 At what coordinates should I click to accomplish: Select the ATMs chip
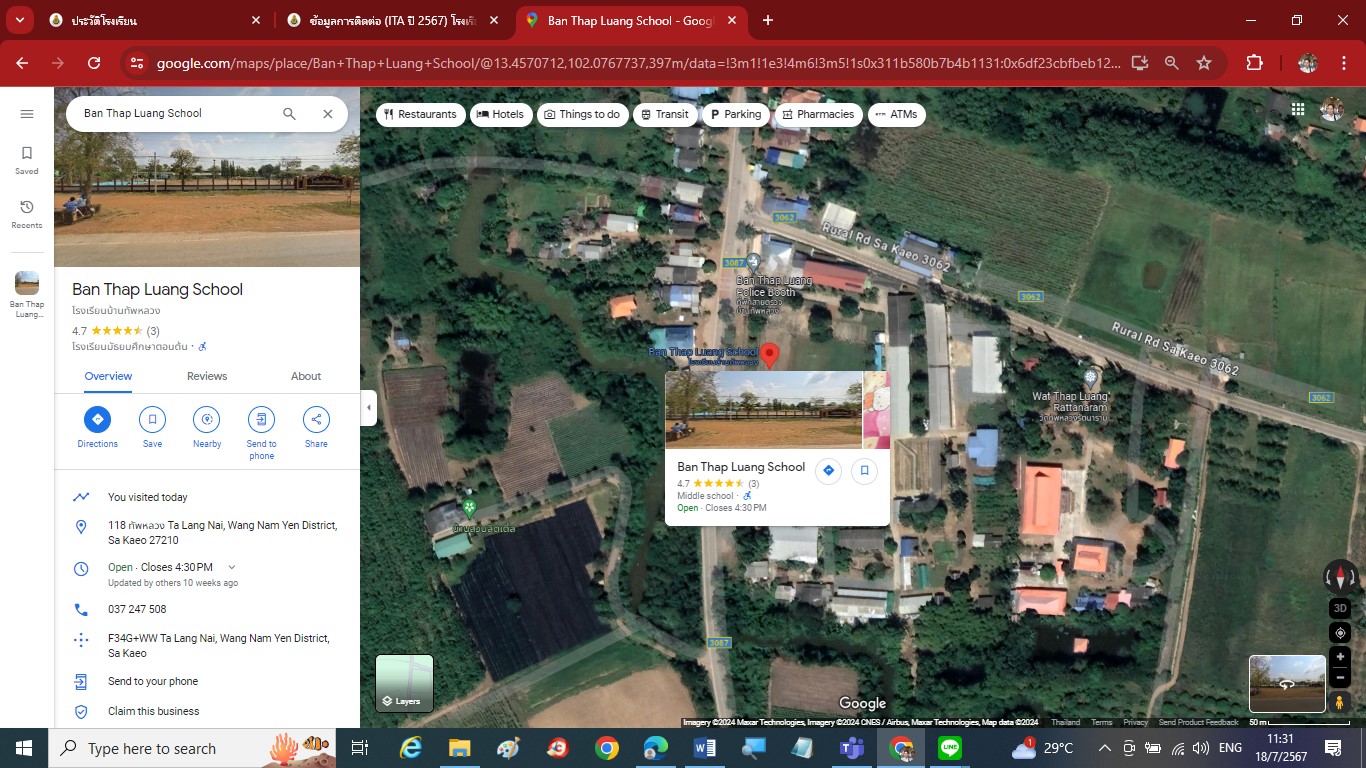(x=896, y=114)
